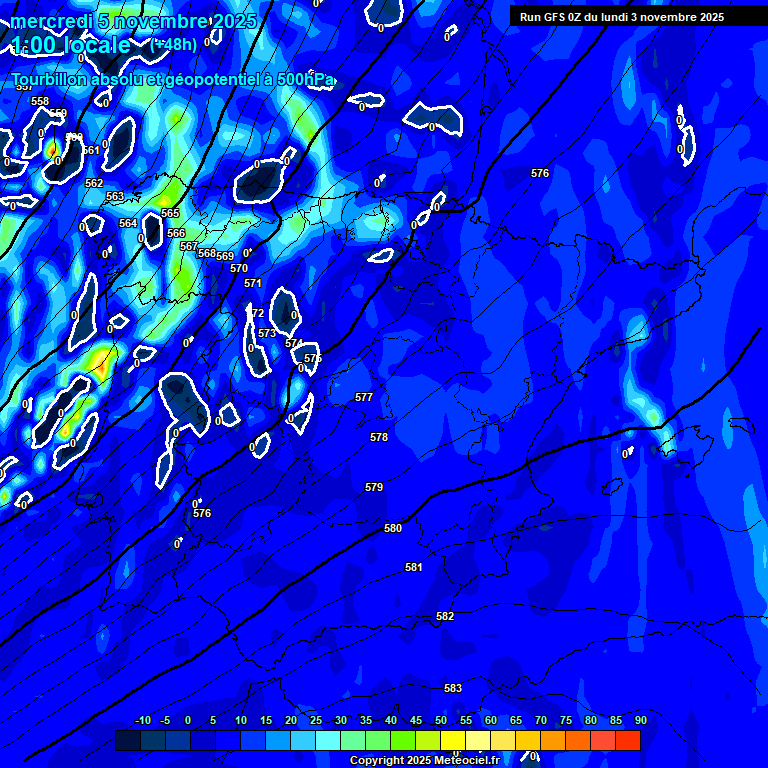
Task: Click the Tourbillon absolu et géopotentiel map title
Action: pos(172,80)
